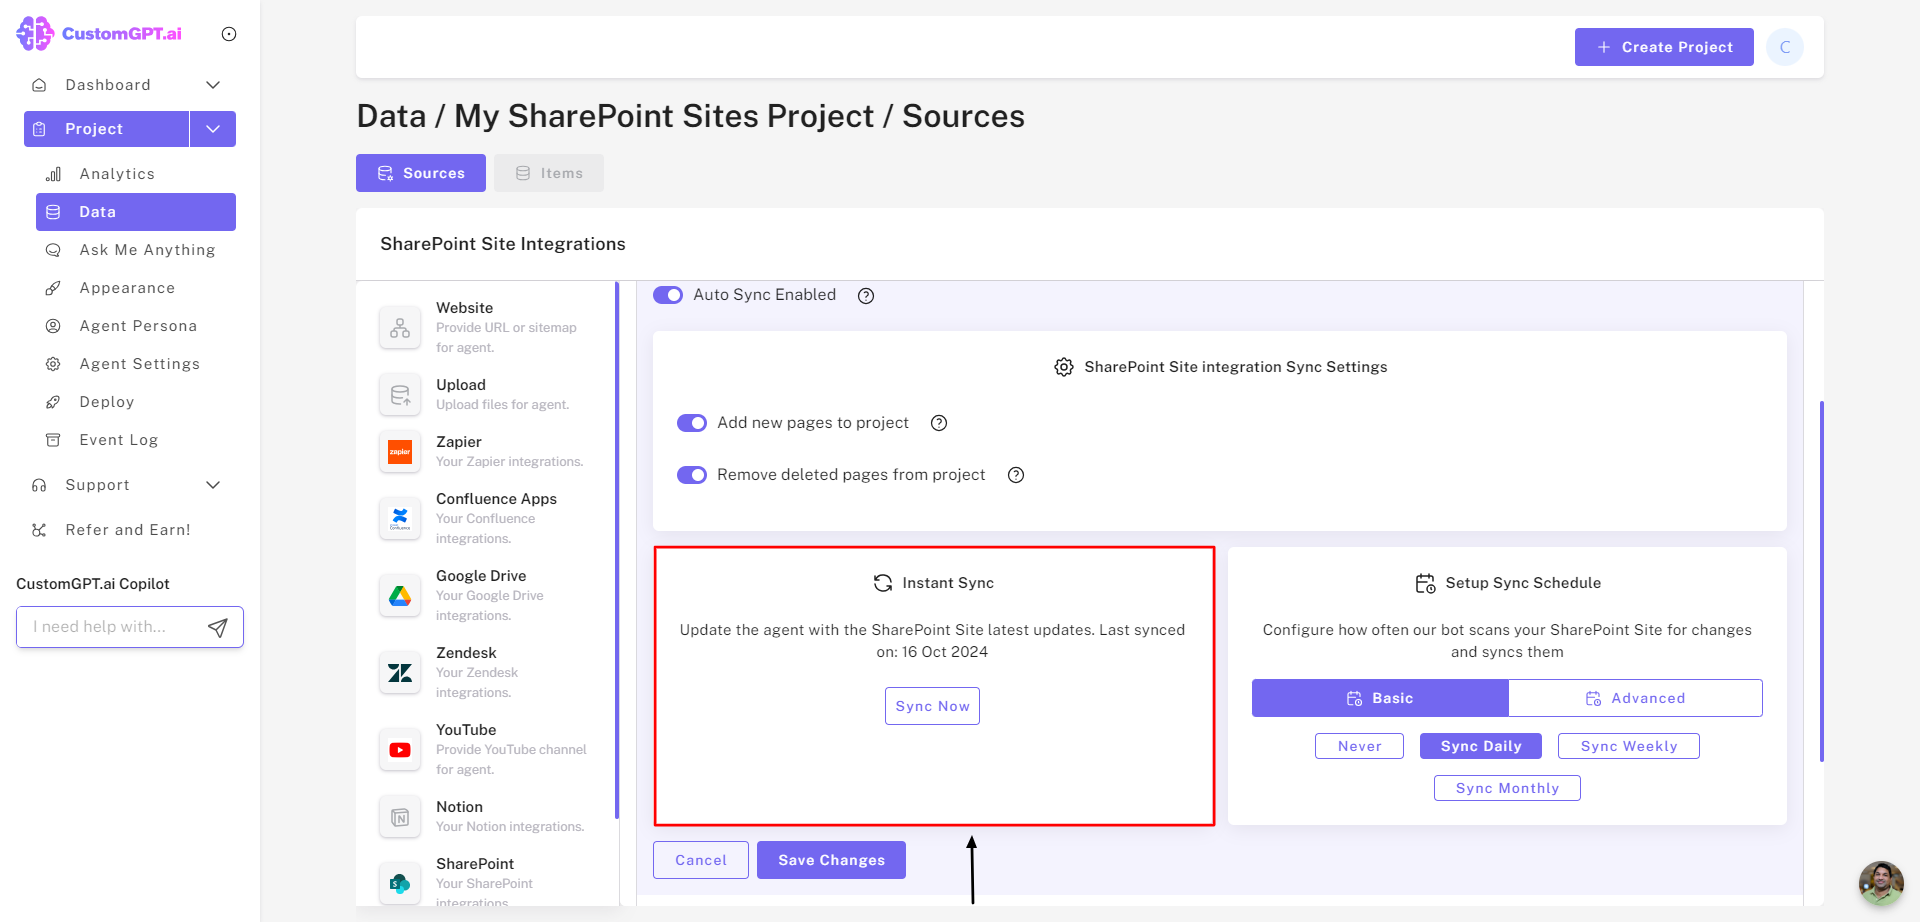Click help icon next to Auto Sync Enabled
This screenshot has width=1920, height=922.
[866, 296]
